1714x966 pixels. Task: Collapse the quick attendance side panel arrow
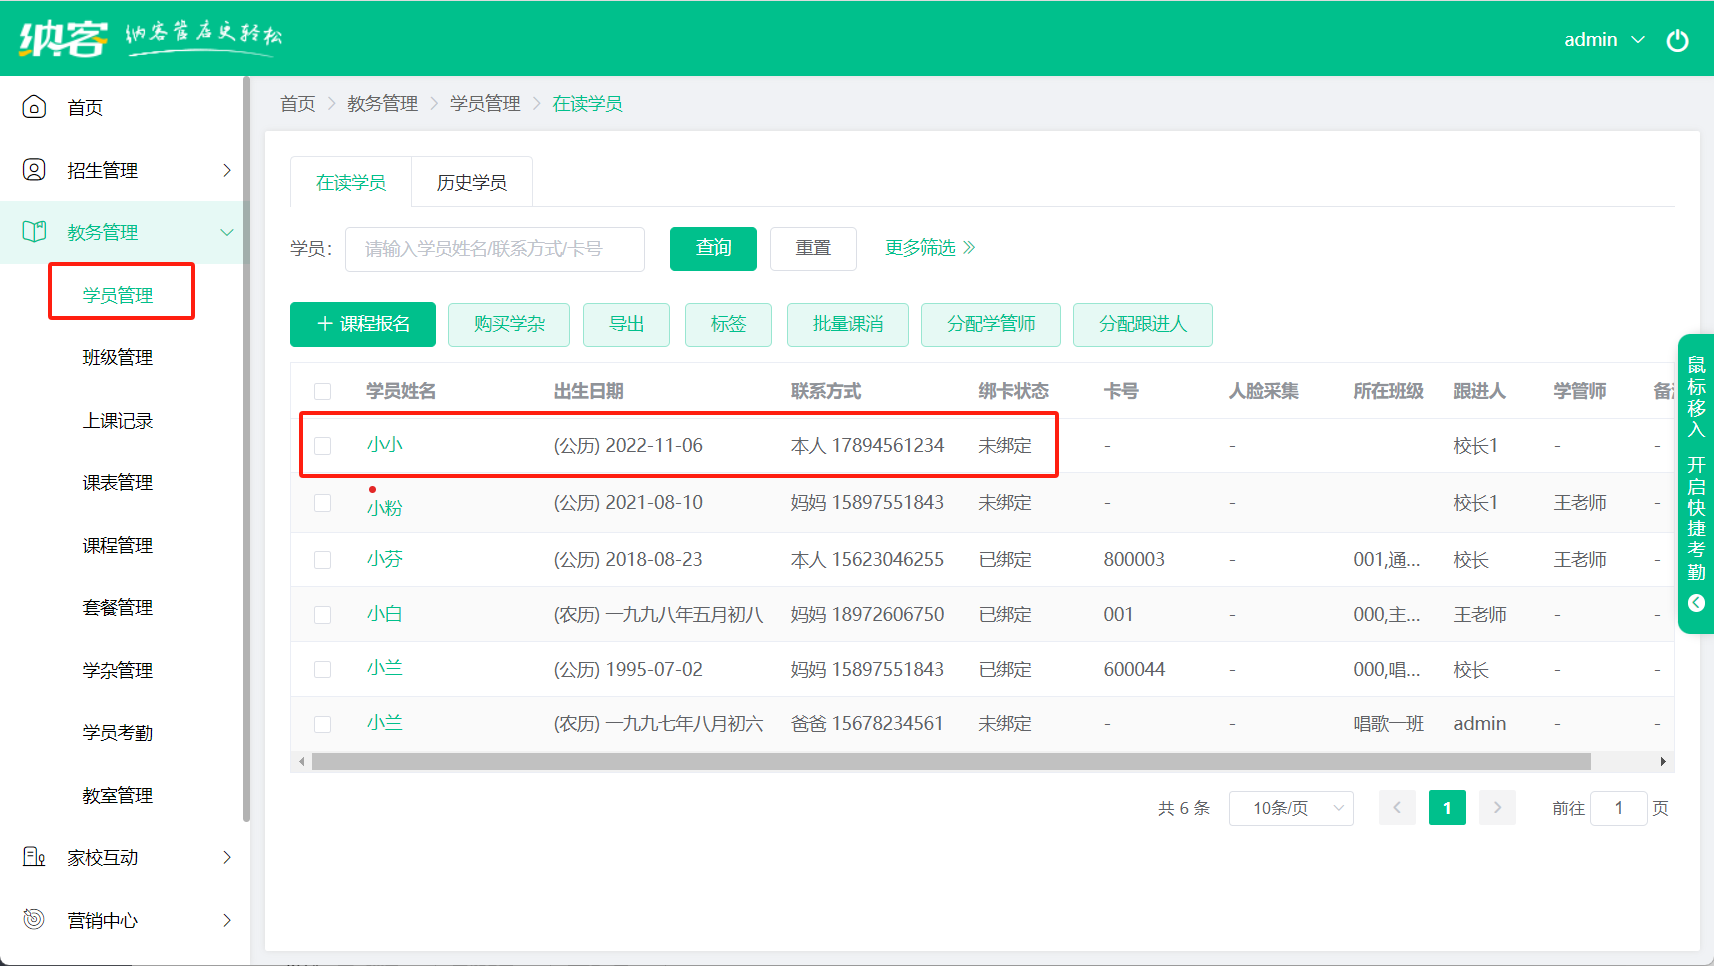click(x=1696, y=603)
